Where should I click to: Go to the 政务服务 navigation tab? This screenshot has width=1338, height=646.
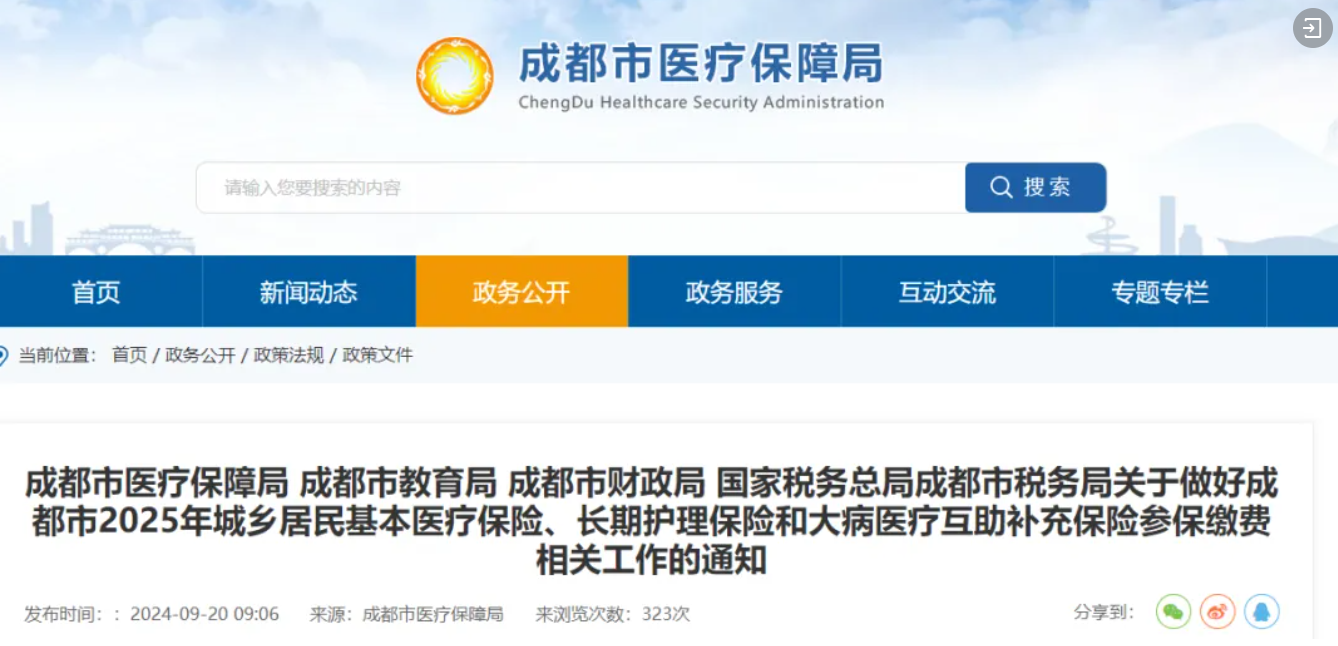734,292
